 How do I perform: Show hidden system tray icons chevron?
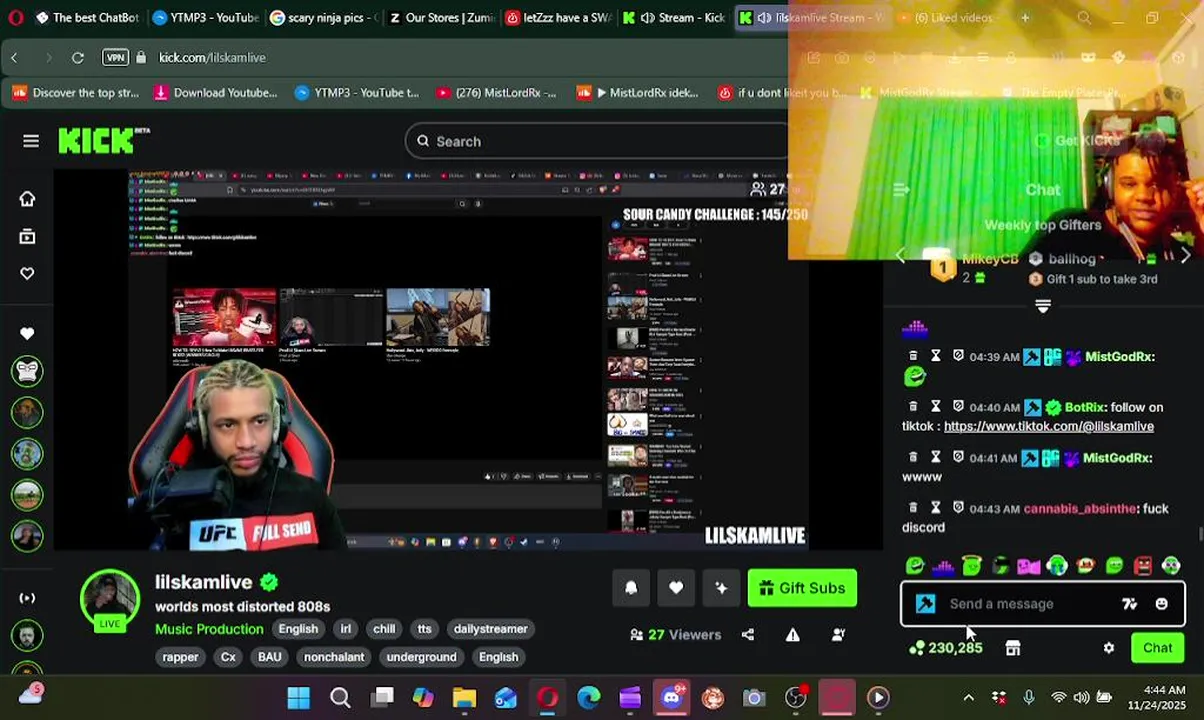click(968, 698)
